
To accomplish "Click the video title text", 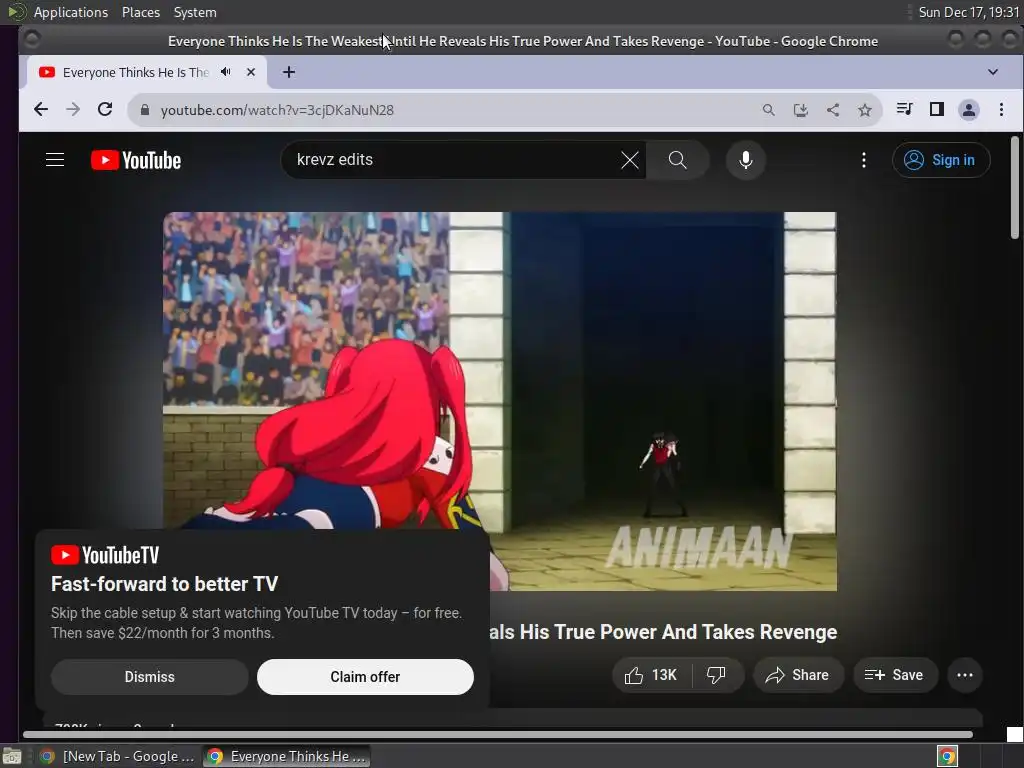I will [664, 632].
